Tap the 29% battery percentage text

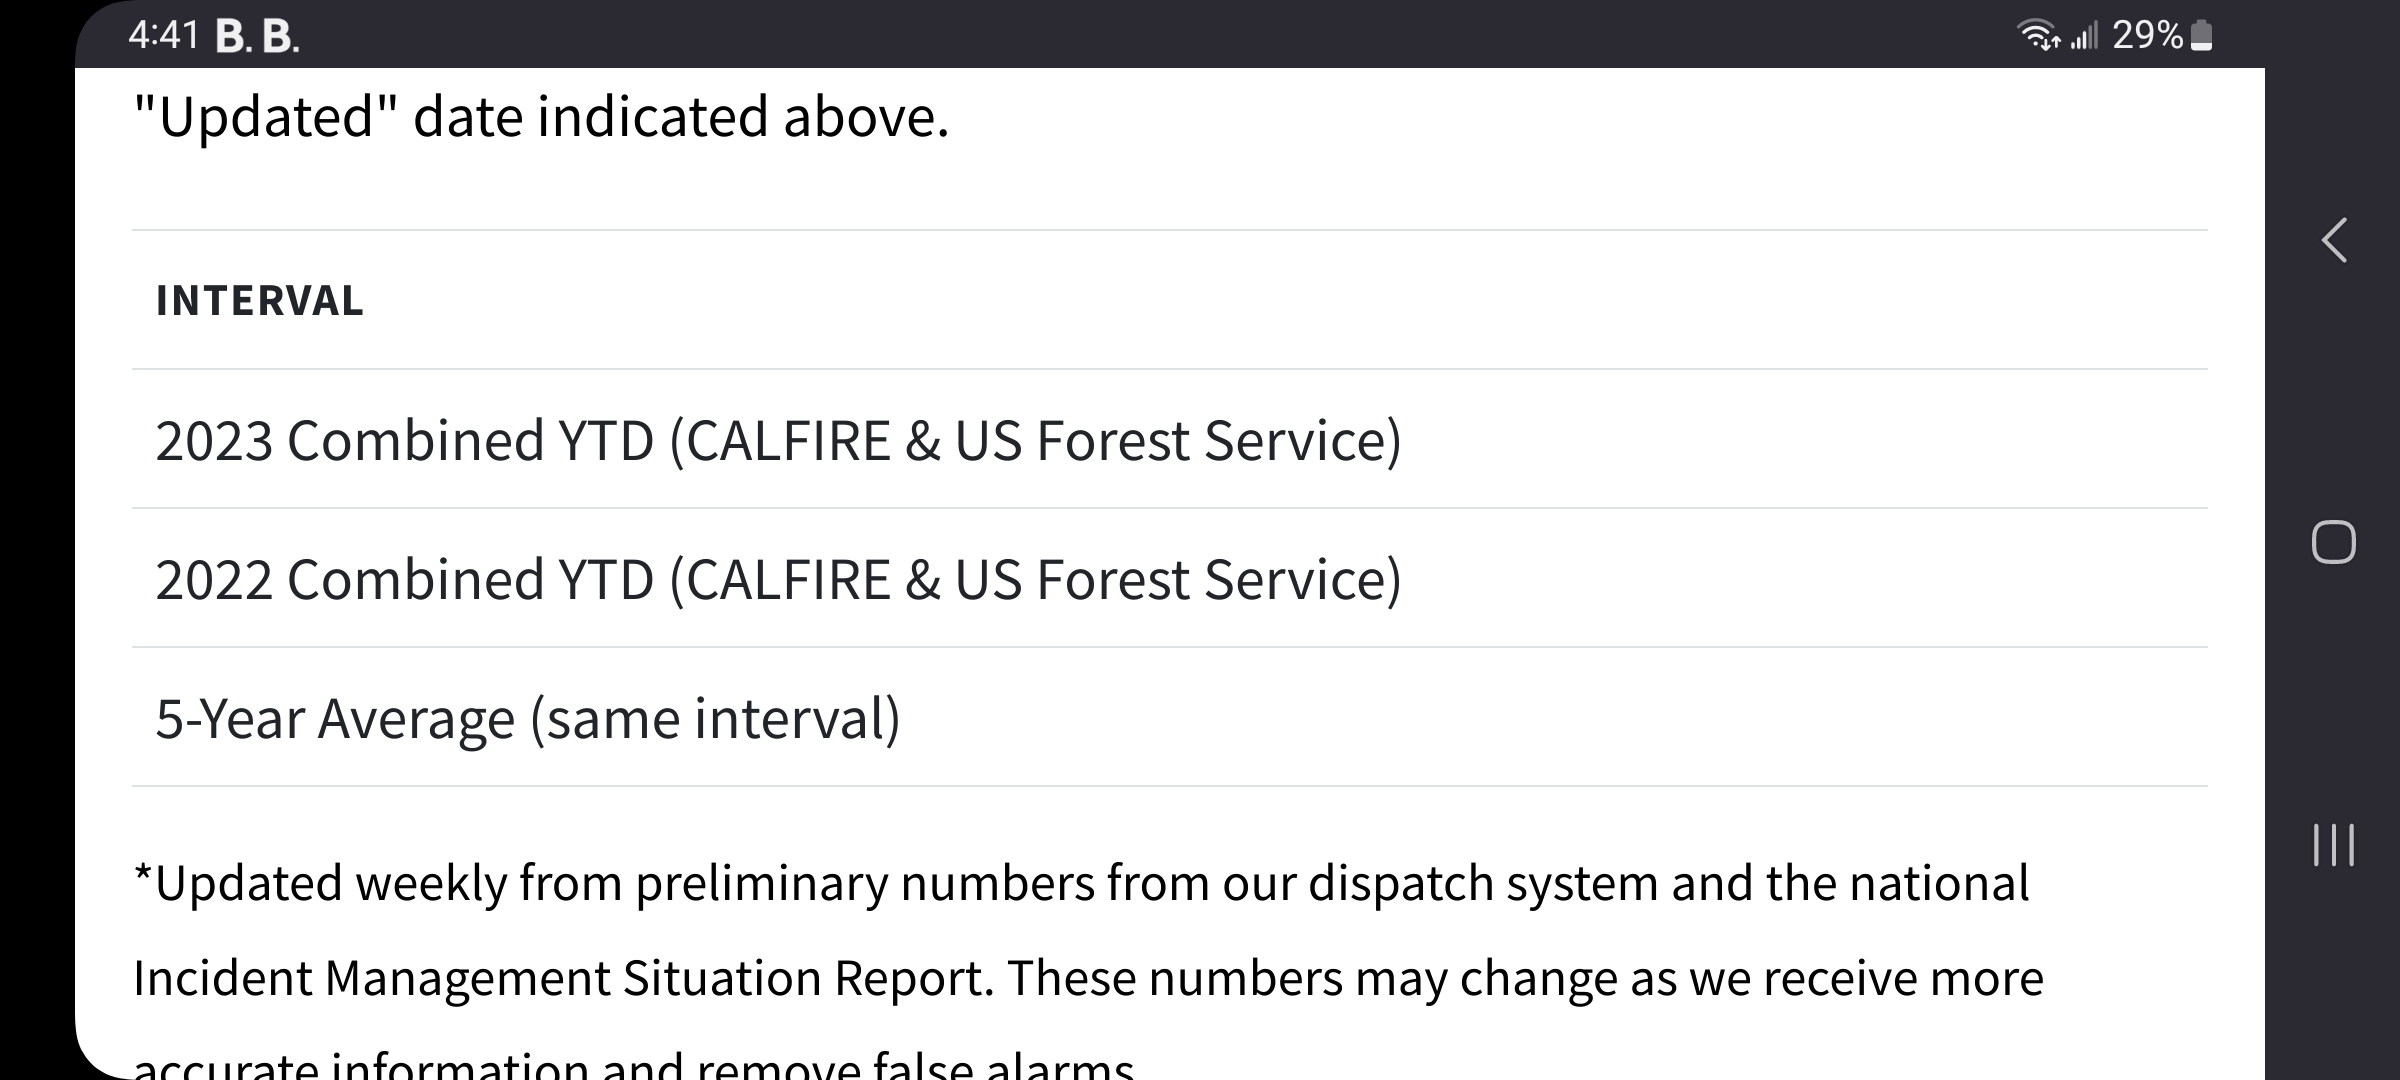[2147, 36]
